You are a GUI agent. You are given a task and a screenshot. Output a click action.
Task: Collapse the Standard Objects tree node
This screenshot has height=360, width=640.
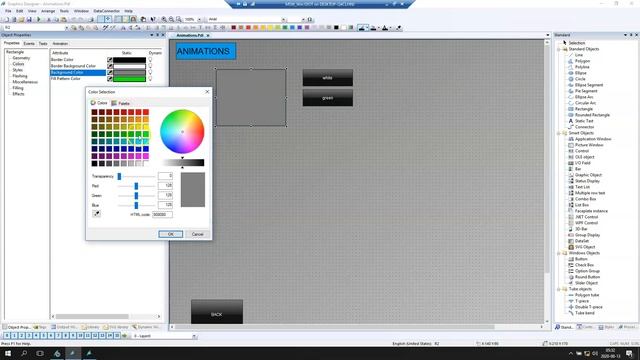[x=559, y=49]
